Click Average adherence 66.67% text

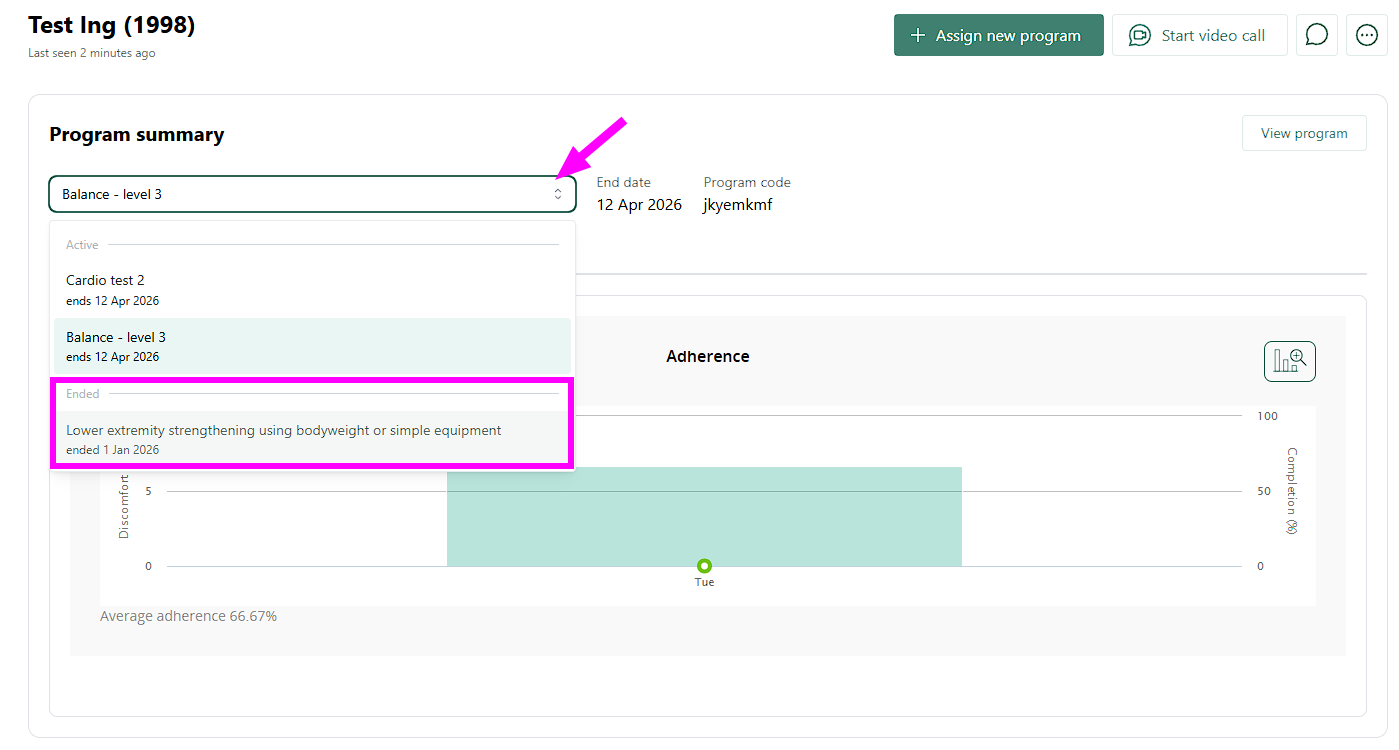coord(188,616)
